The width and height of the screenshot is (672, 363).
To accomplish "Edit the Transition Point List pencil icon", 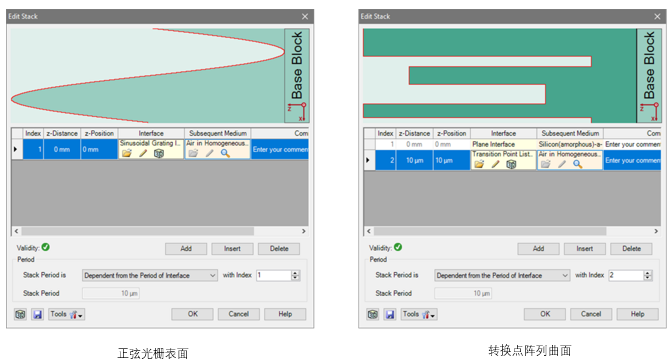I will (x=495, y=164).
